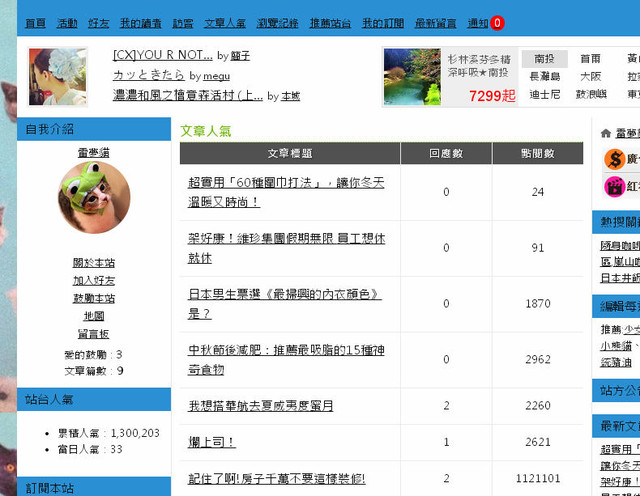Click the home icon in right sidebar
This screenshot has width=640, height=496.
(x=606, y=132)
